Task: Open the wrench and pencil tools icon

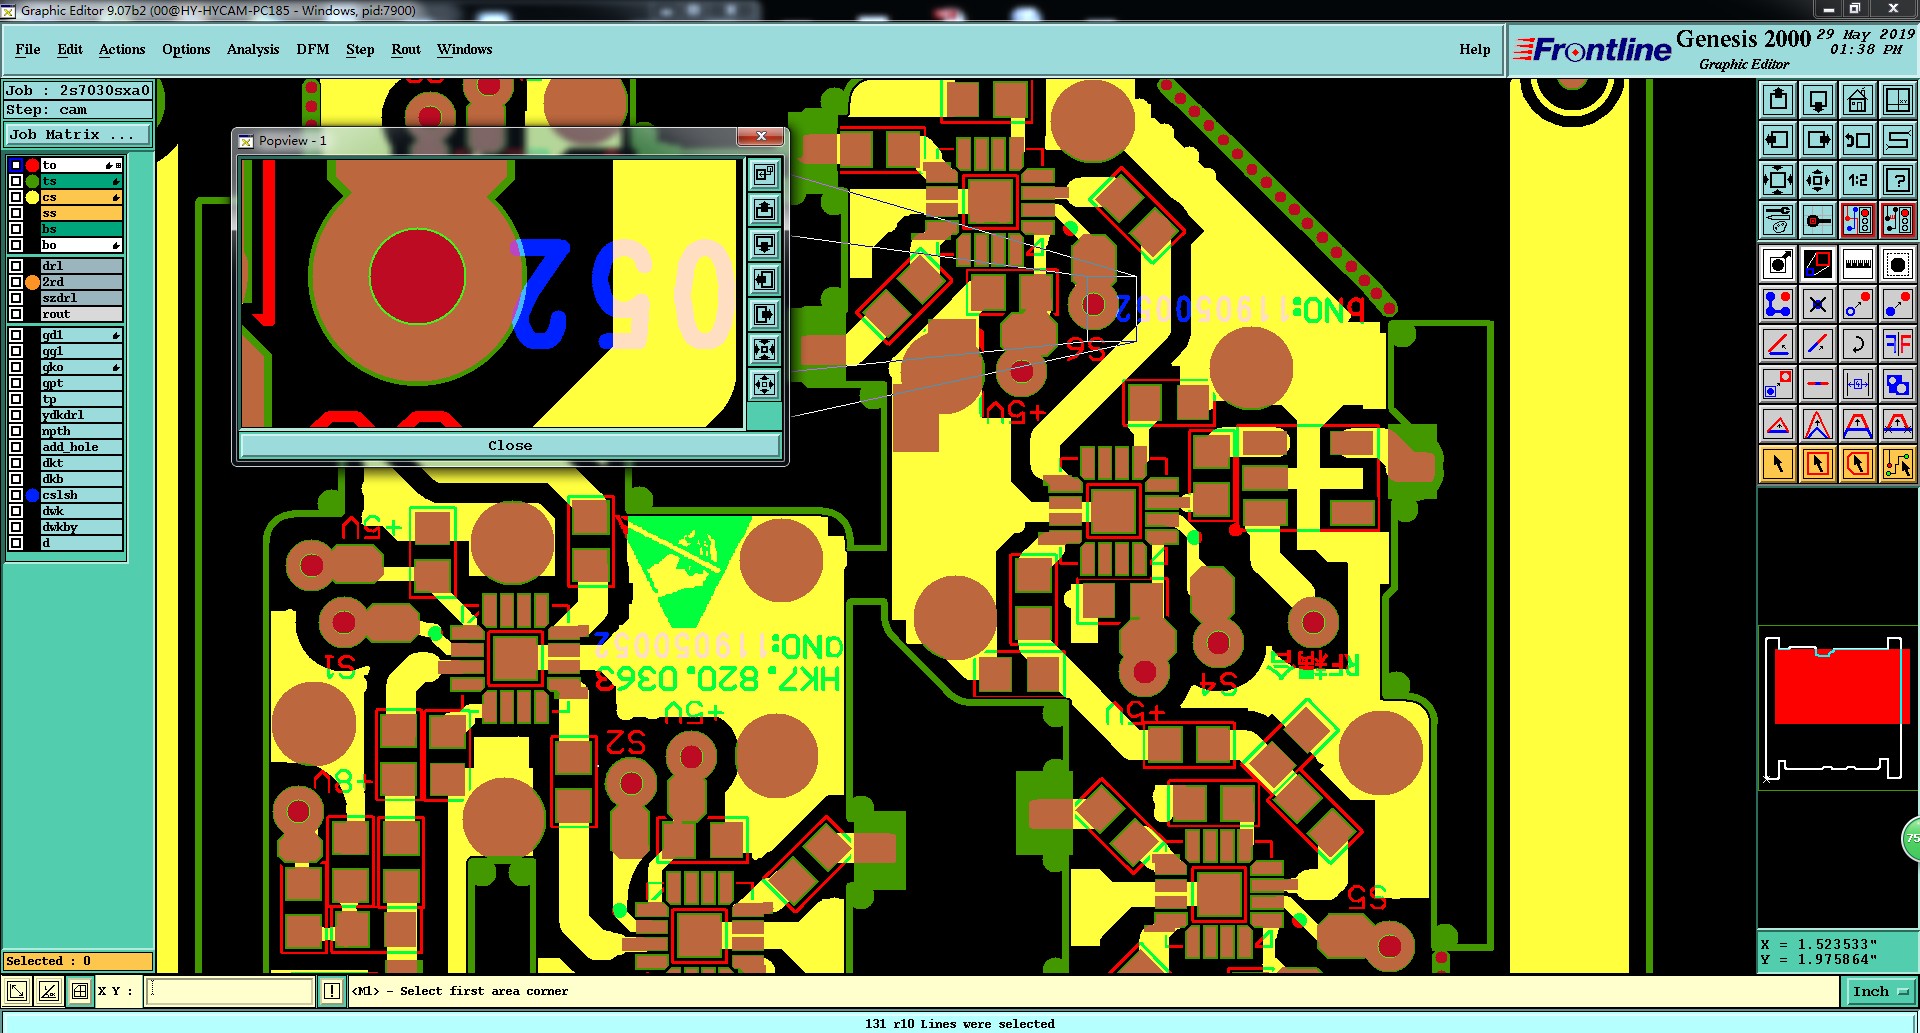Action: [1778, 220]
